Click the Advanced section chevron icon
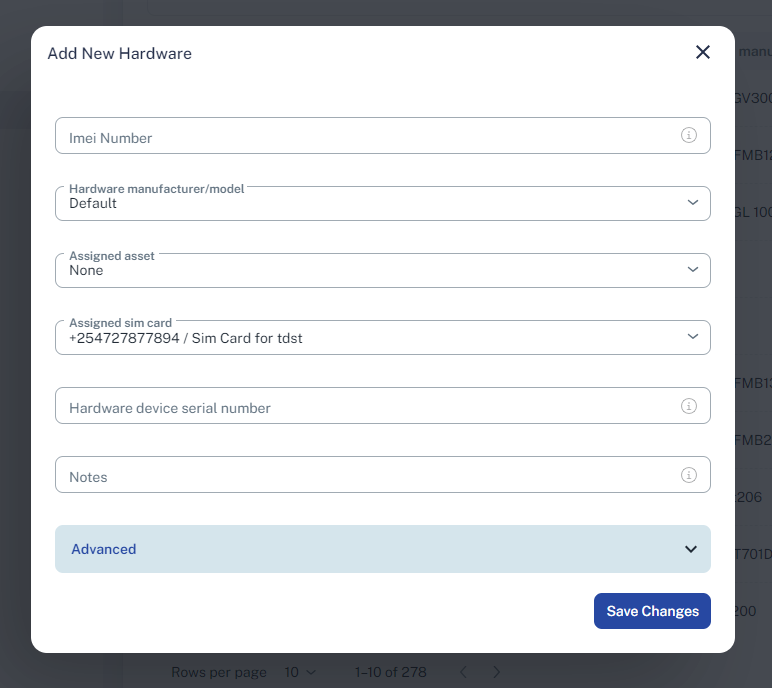Image resolution: width=772 pixels, height=688 pixels. click(x=691, y=549)
